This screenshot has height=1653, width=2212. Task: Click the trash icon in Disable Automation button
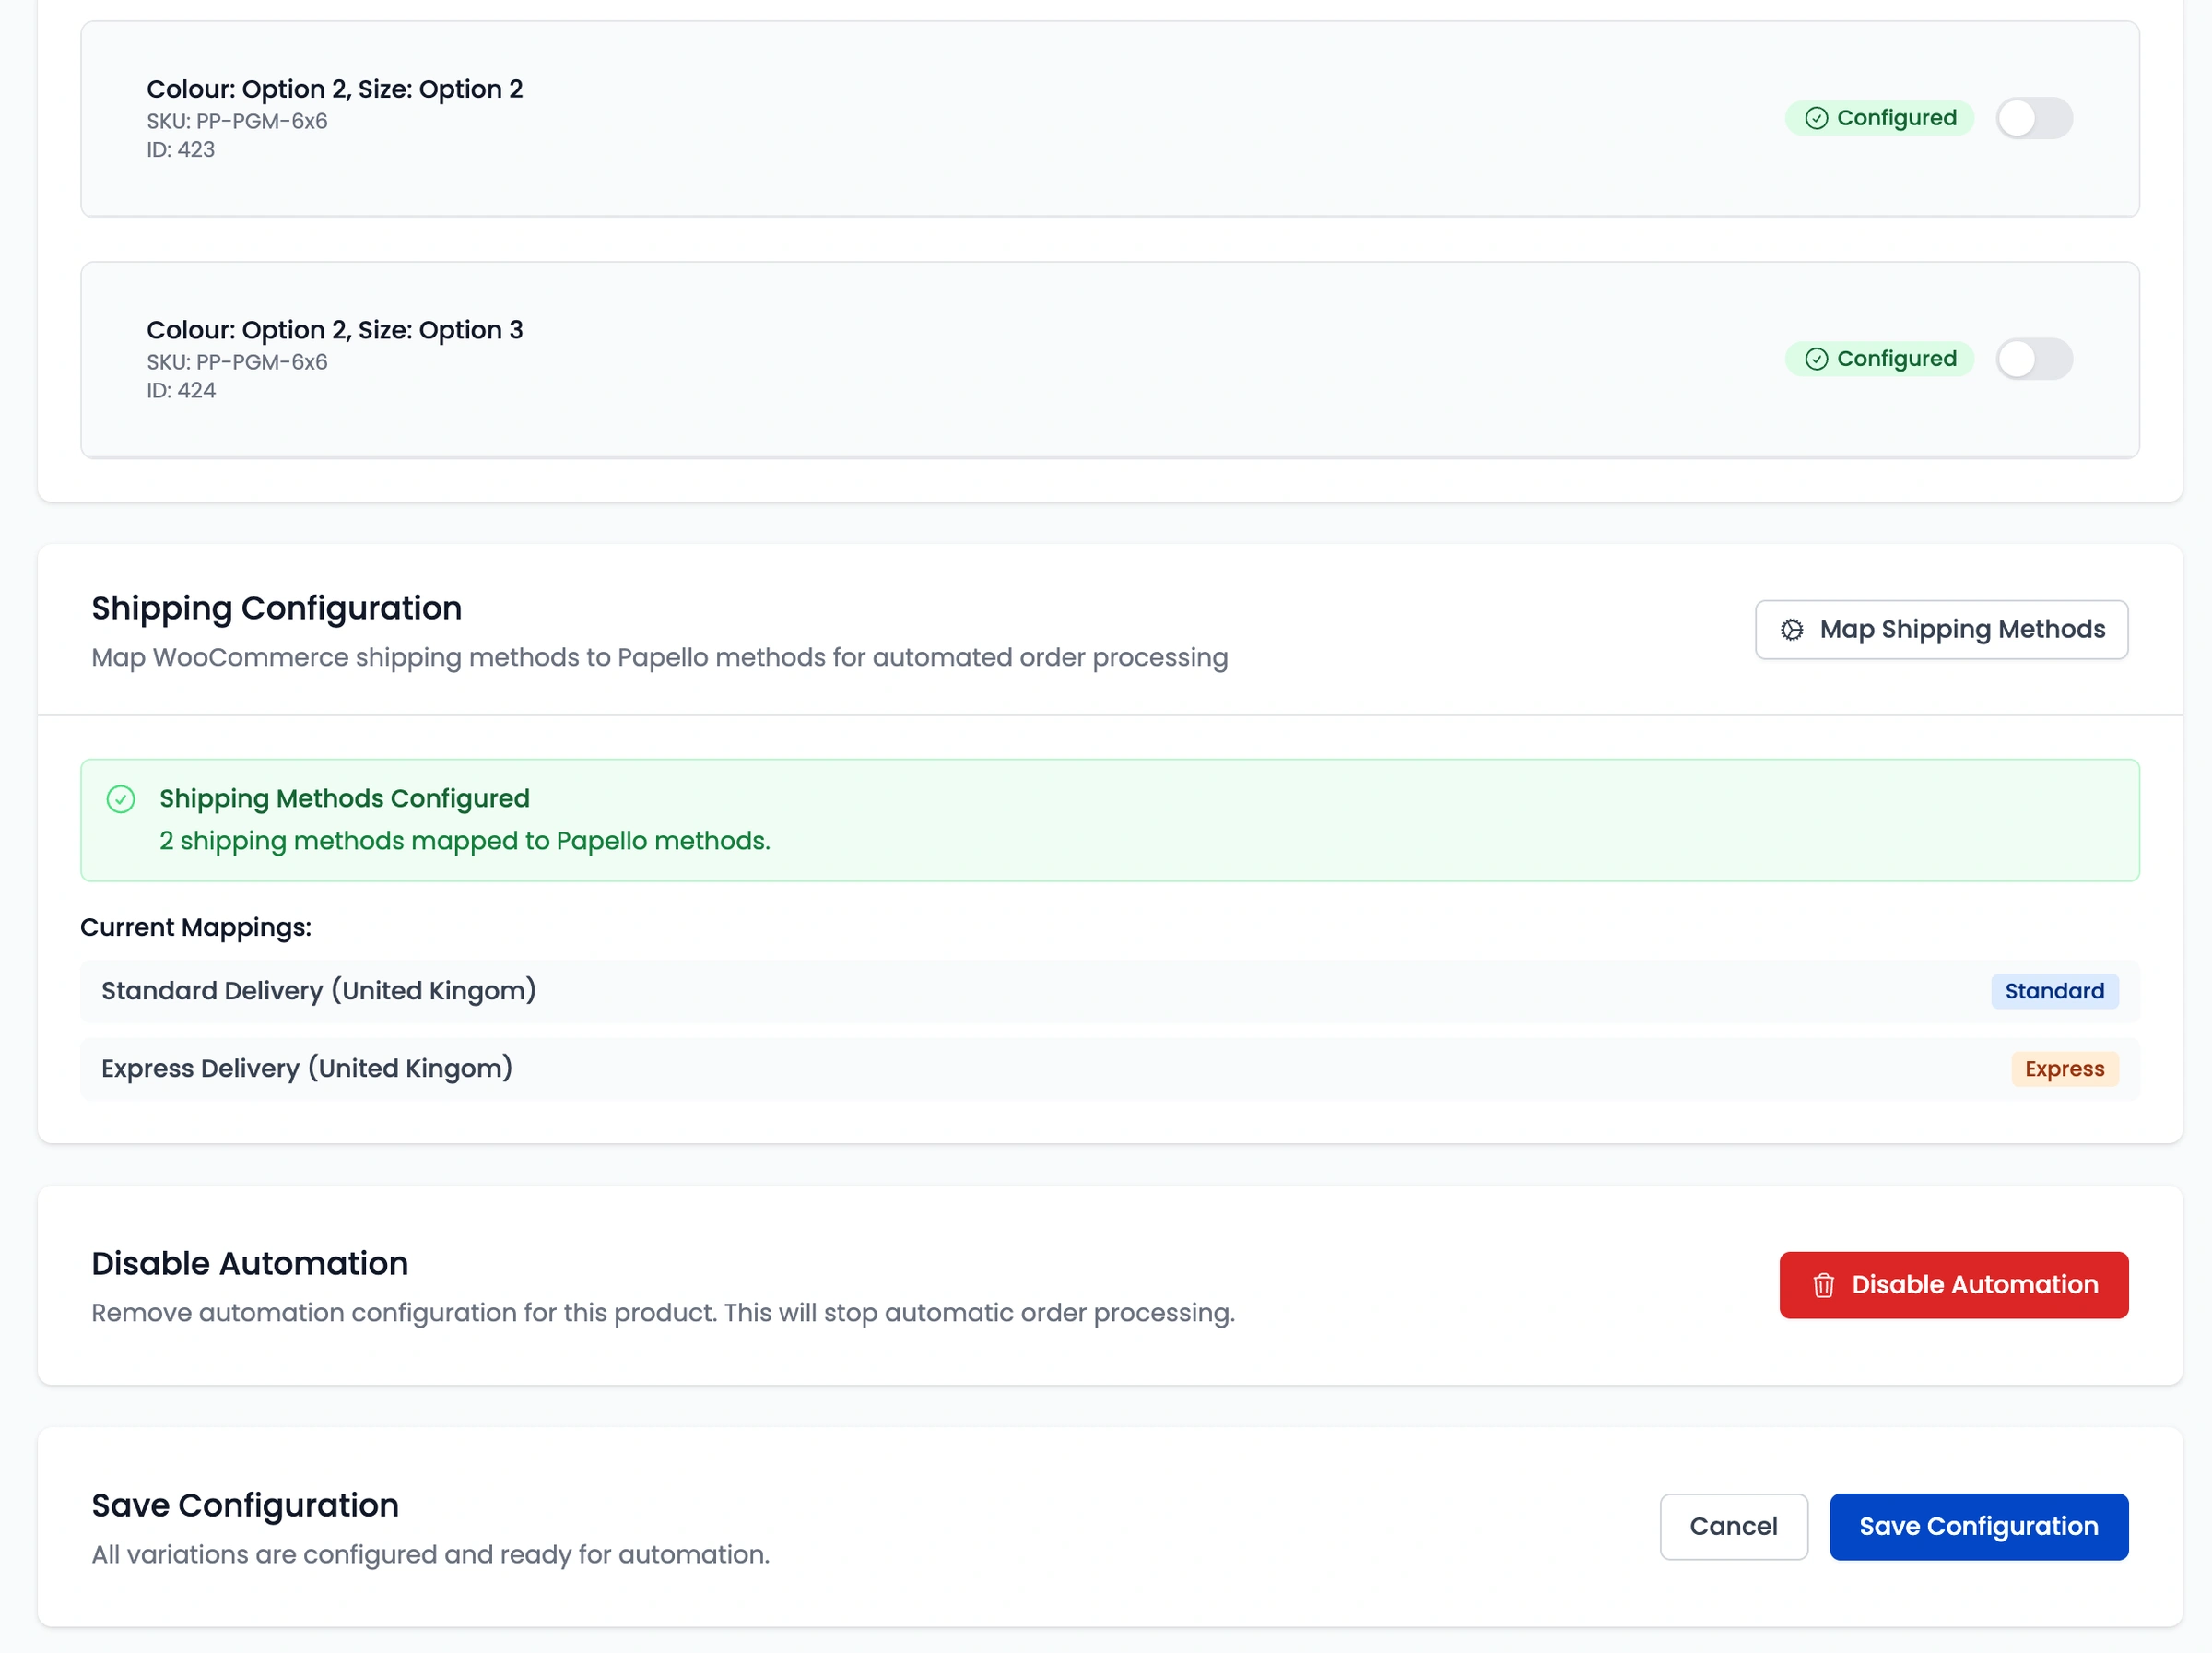click(x=1823, y=1285)
